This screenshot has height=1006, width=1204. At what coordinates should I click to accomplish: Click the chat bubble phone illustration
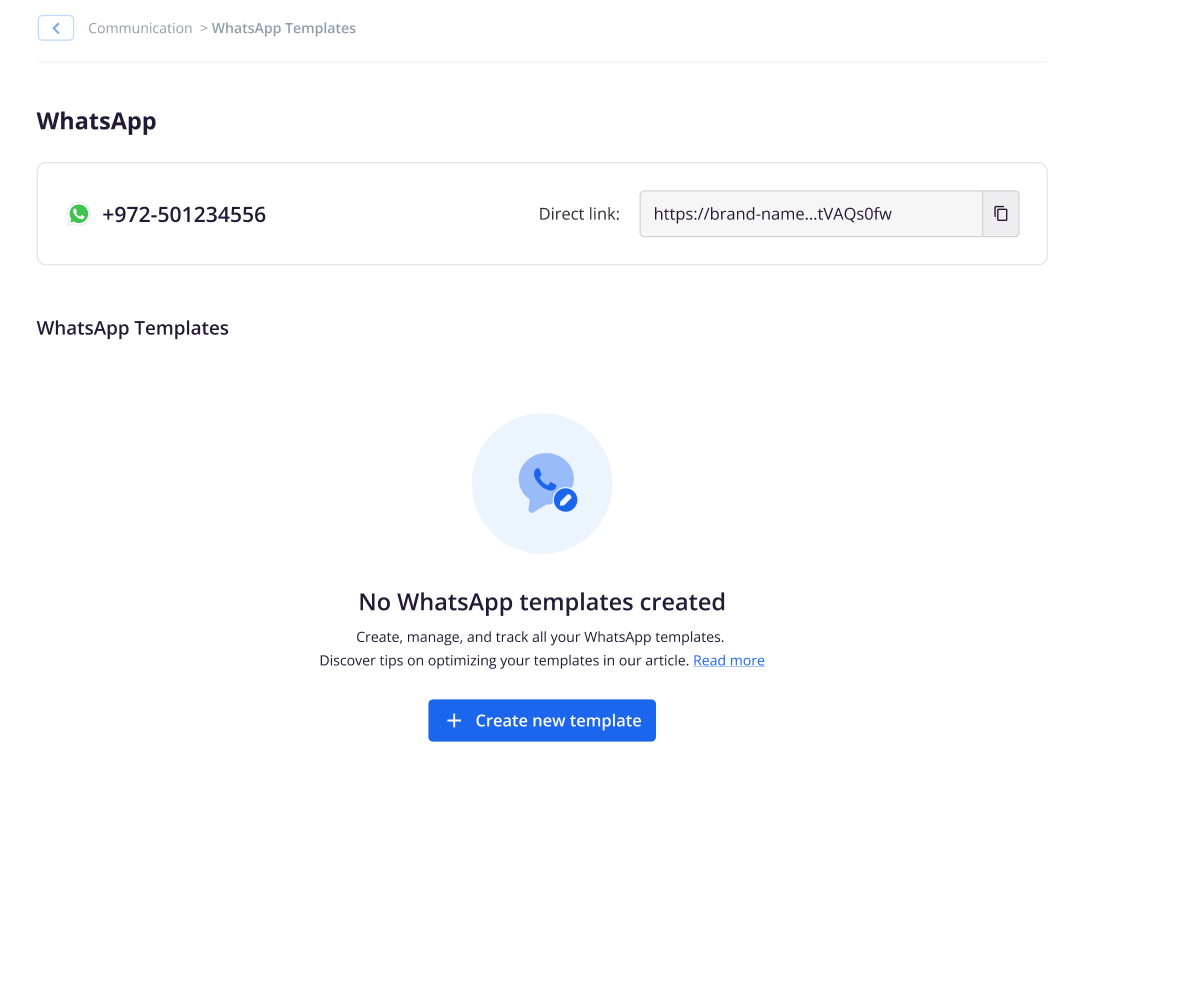[540, 480]
